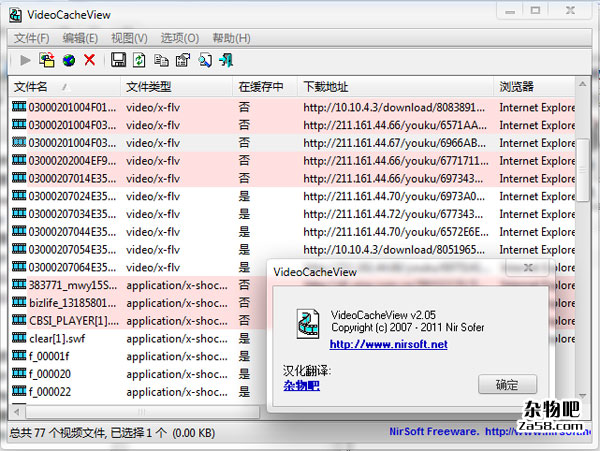Click the floppy disk Save icon
This screenshot has height=451, width=600.
(118, 60)
